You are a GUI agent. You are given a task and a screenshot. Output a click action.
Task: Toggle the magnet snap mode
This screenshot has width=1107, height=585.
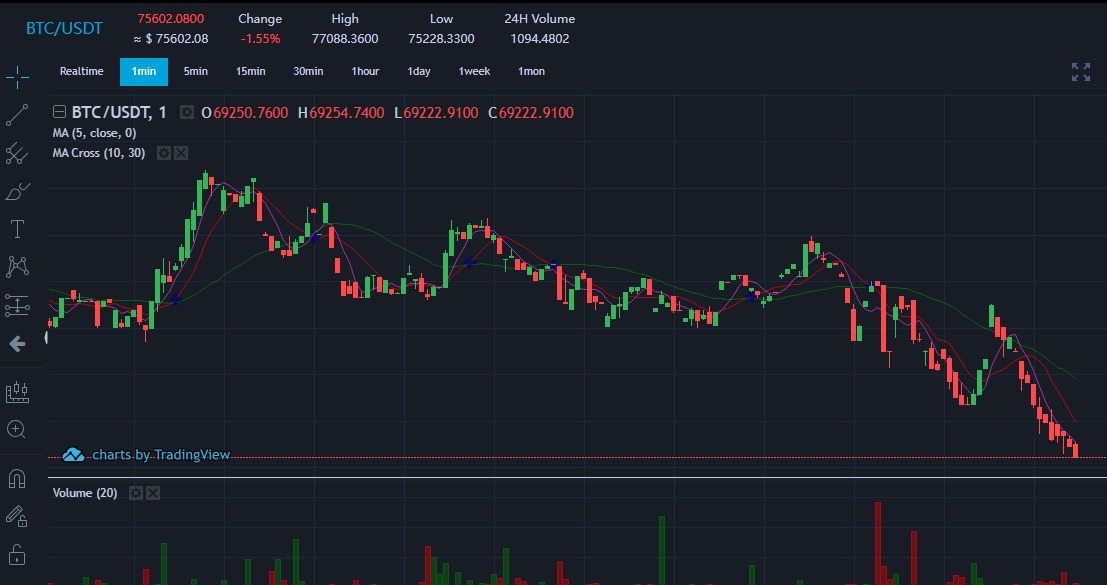[17, 479]
